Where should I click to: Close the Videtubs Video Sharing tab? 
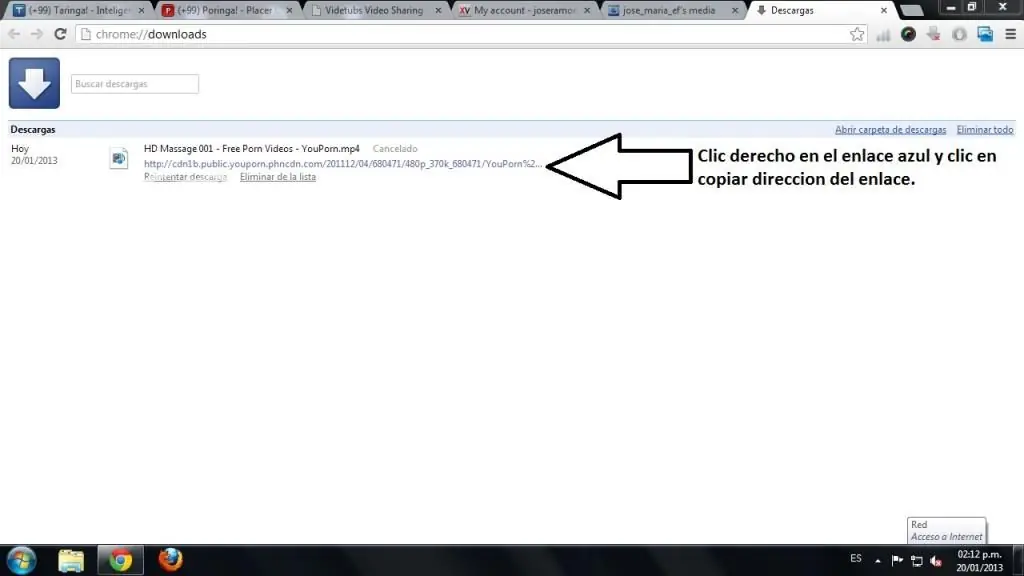[x=438, y=10]
